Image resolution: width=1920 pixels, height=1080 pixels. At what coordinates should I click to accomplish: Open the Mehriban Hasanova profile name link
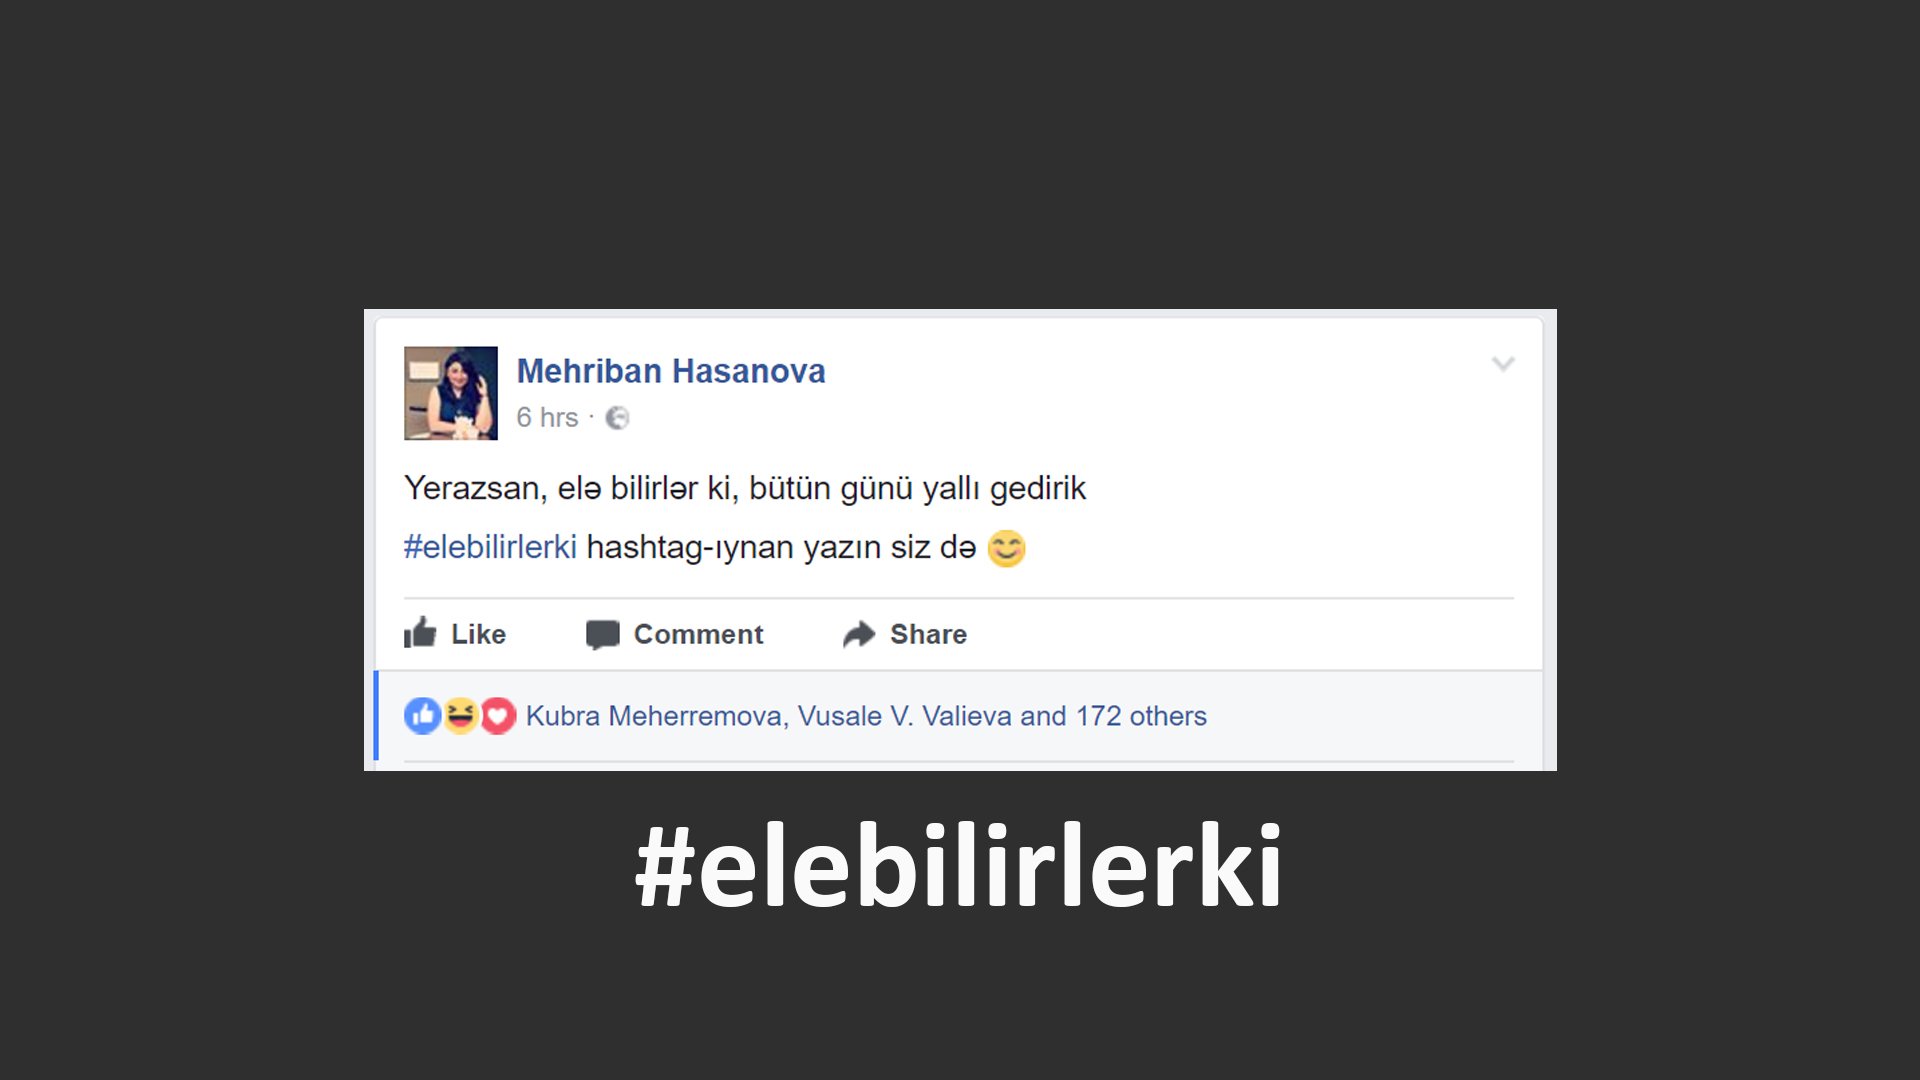(x=671, y=371)
